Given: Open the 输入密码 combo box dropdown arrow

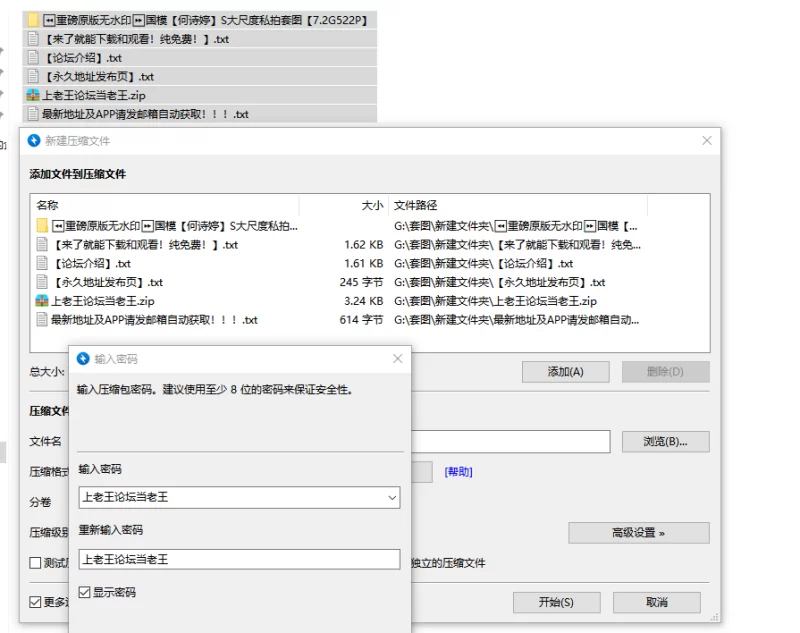Looking at the screenshot, I should point(392,497).
